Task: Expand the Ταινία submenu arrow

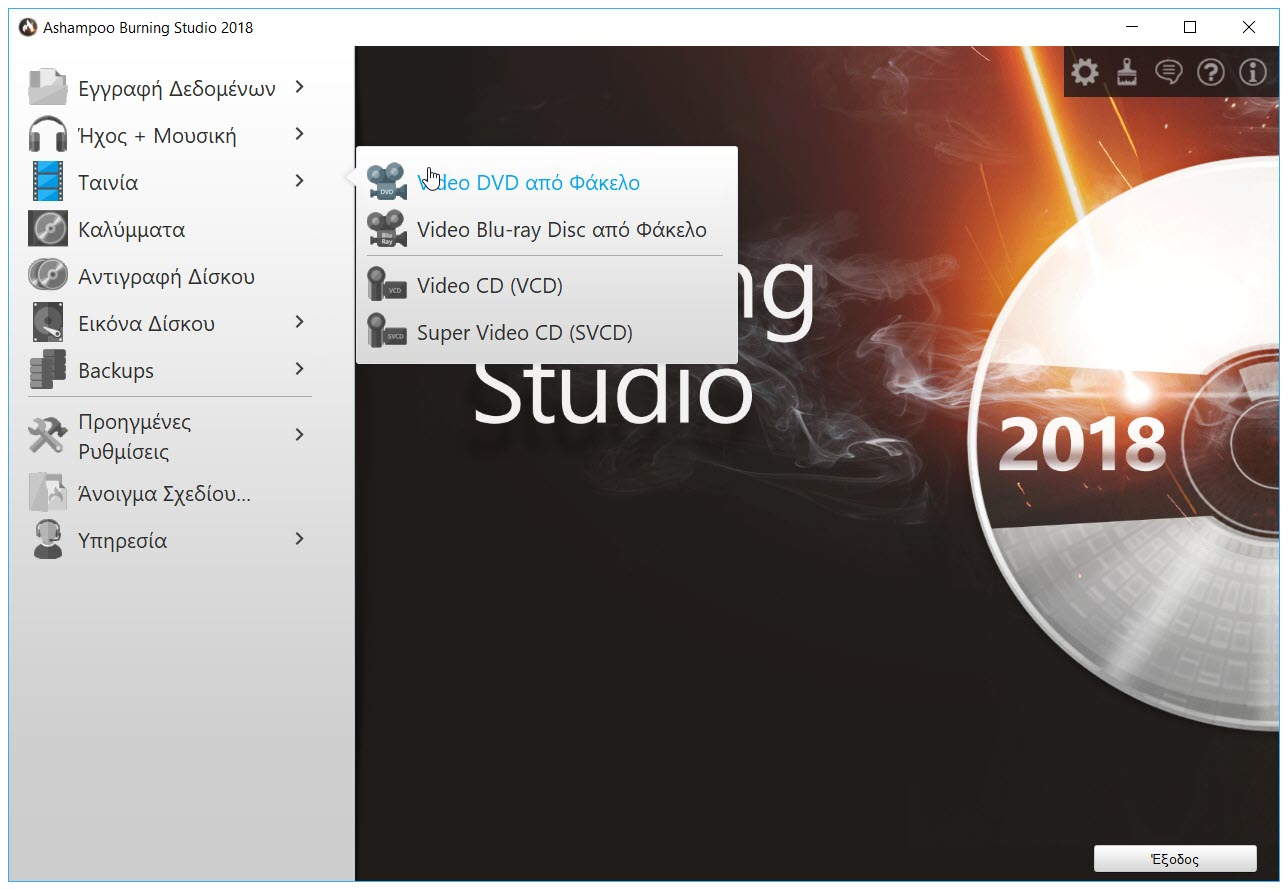Action: (299, 181)
